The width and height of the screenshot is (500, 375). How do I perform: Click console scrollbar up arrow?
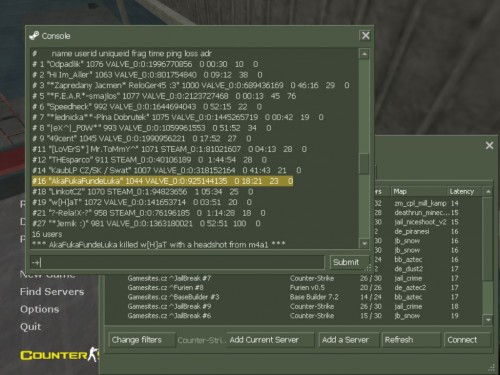click(x=364, y=54)
